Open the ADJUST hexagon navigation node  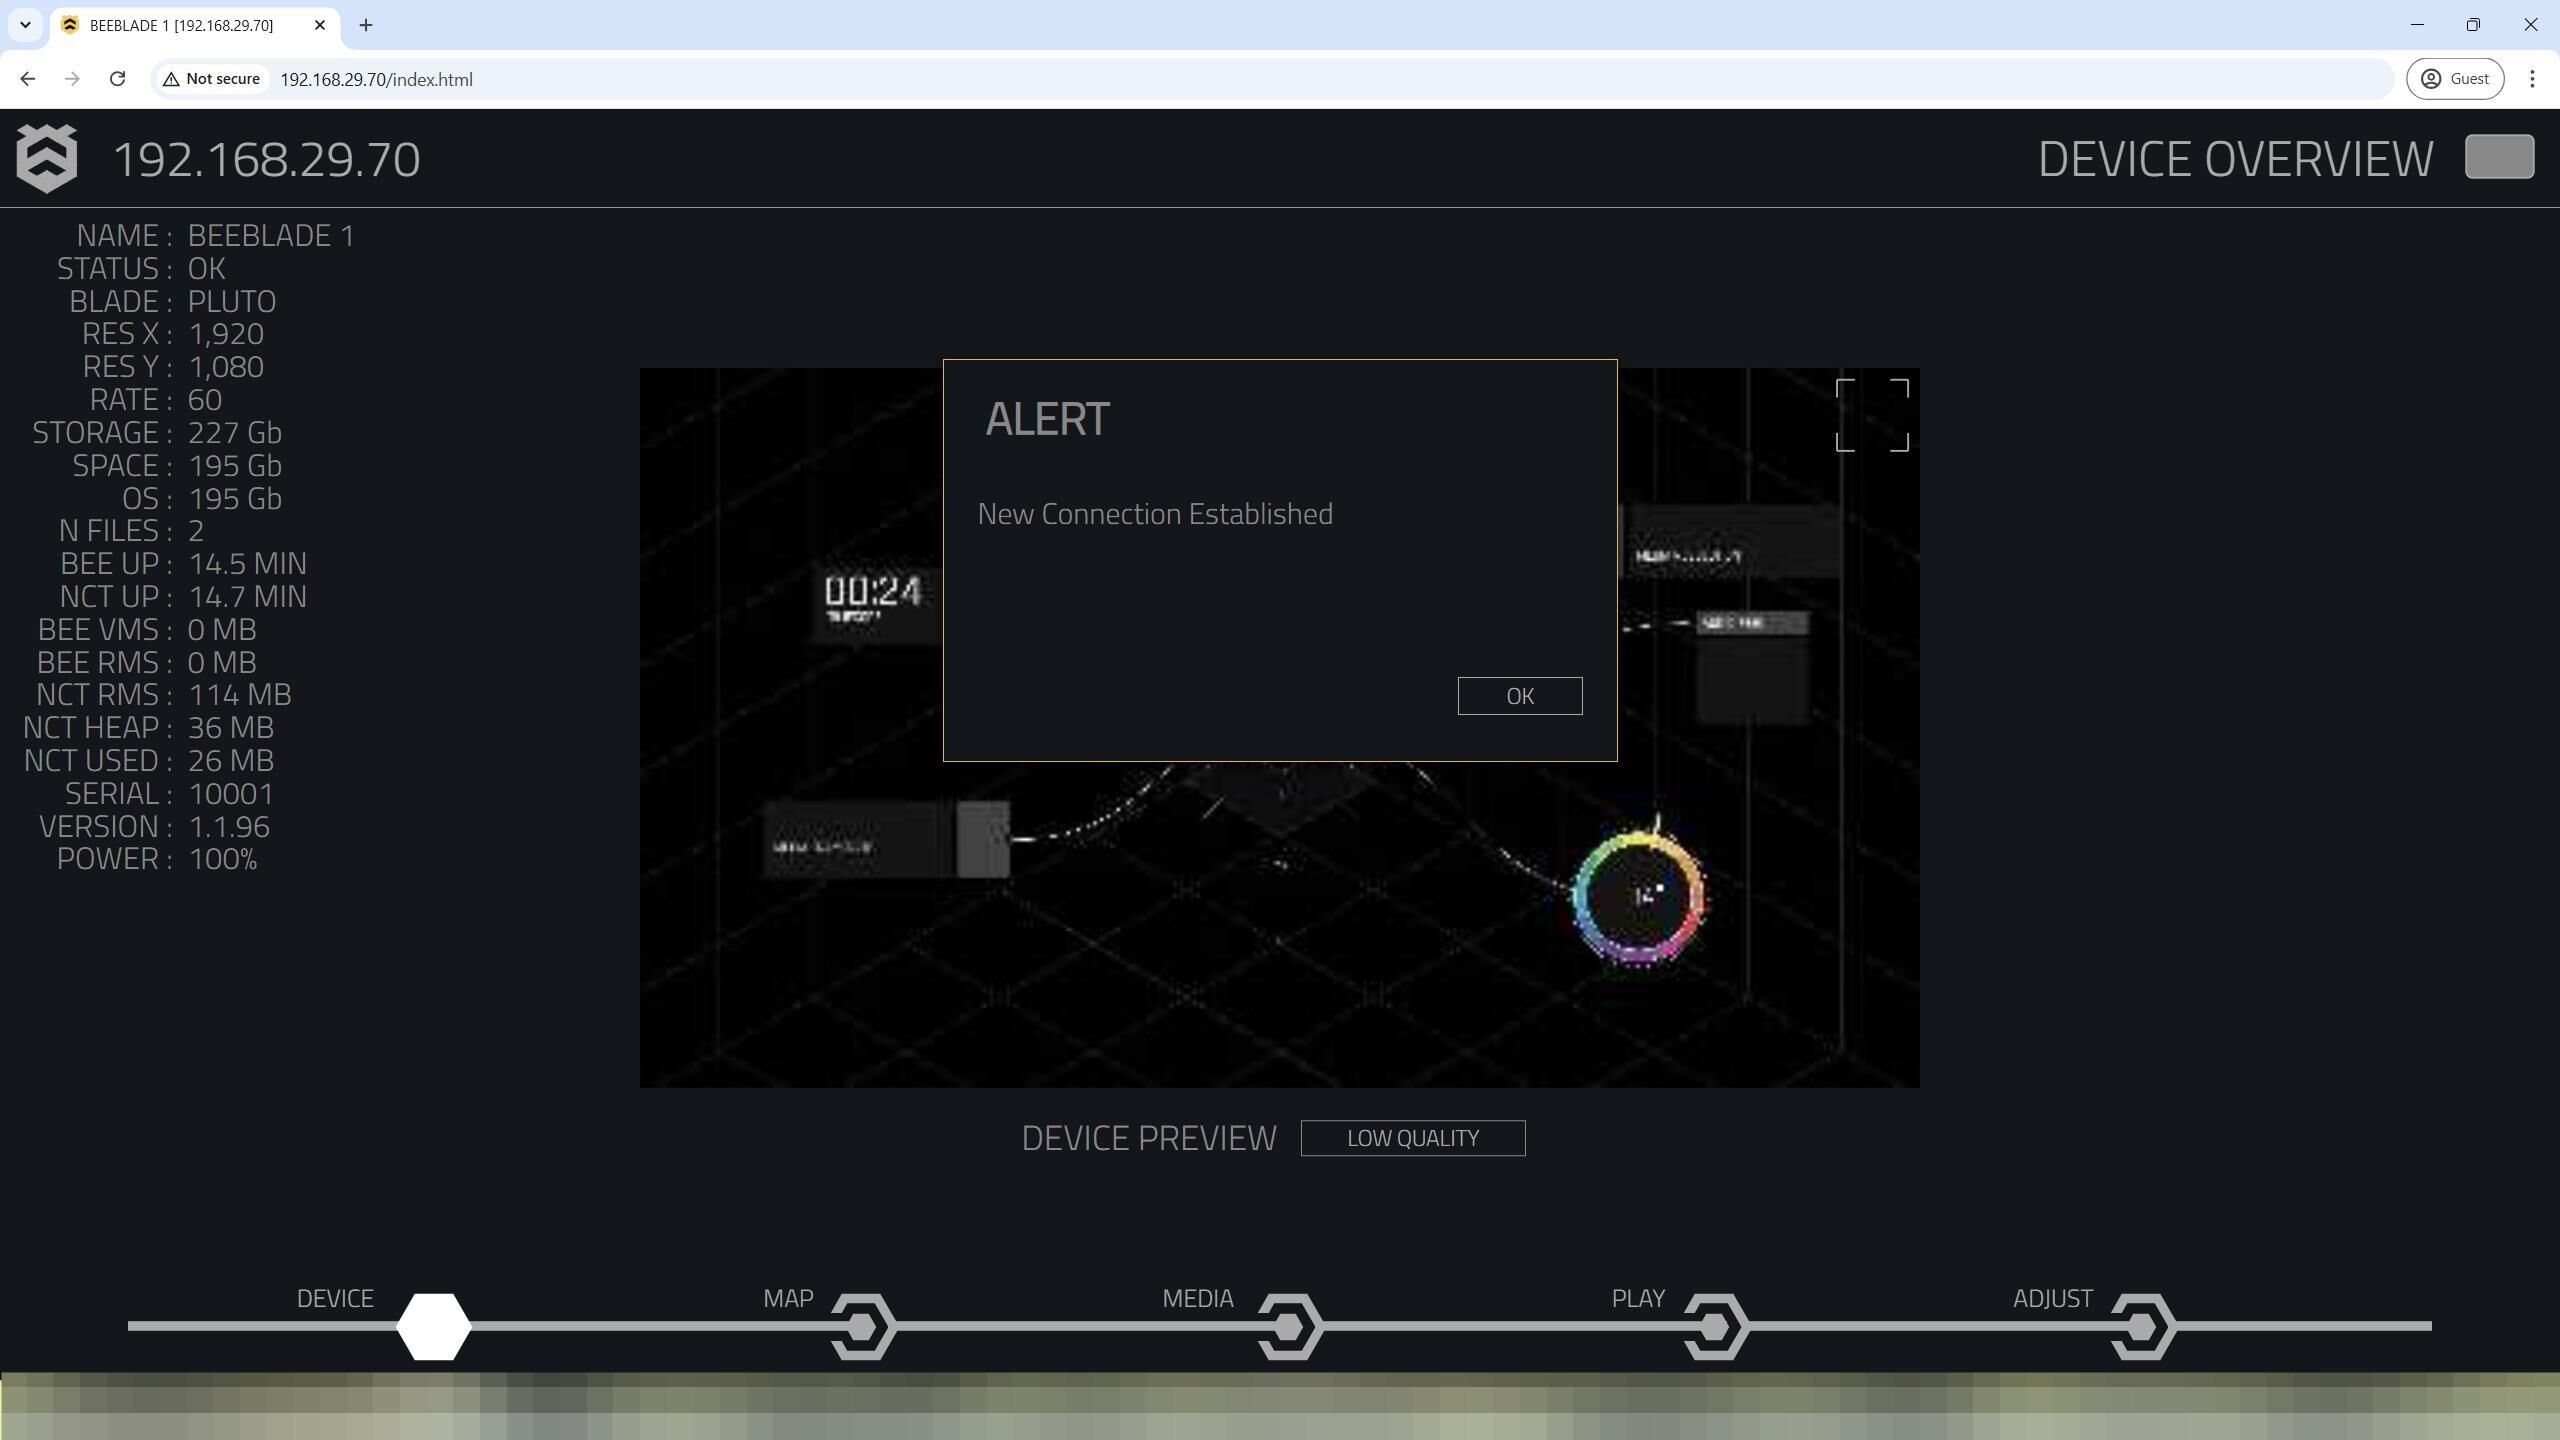coord(2142,1326)
